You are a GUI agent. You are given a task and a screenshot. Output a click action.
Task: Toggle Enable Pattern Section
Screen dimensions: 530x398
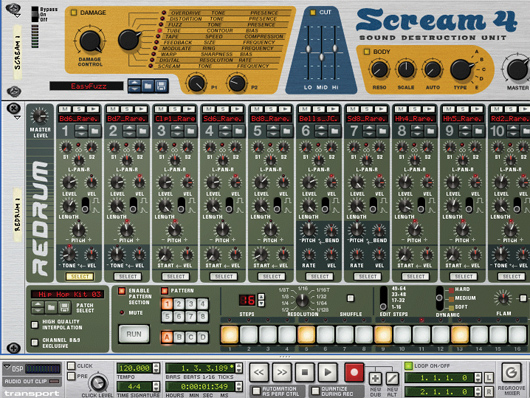click(x=122, y=291)
